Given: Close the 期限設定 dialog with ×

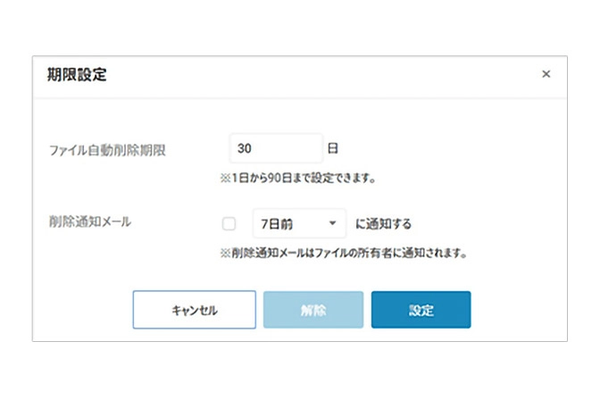Looking at the screenshot, I should [546, 74].
